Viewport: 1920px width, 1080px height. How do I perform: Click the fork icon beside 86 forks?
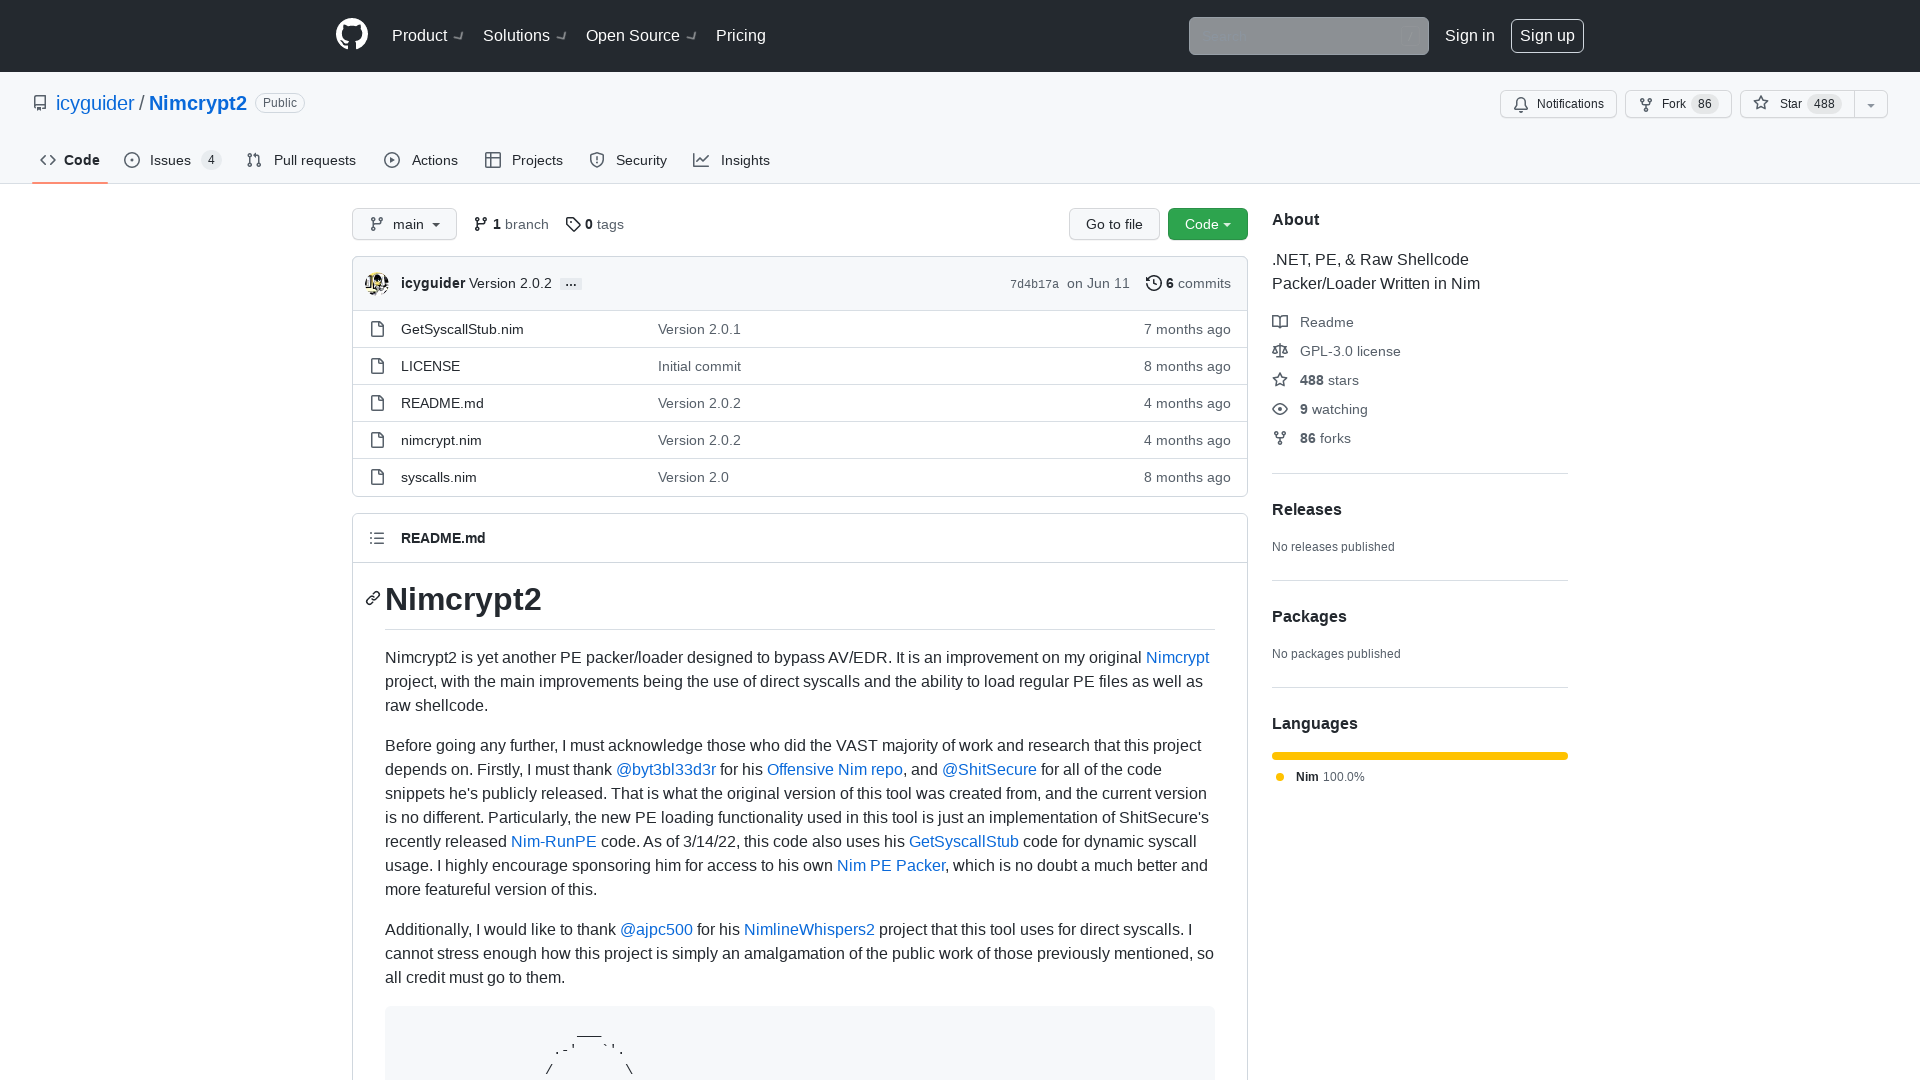(x=1280, y=438)
